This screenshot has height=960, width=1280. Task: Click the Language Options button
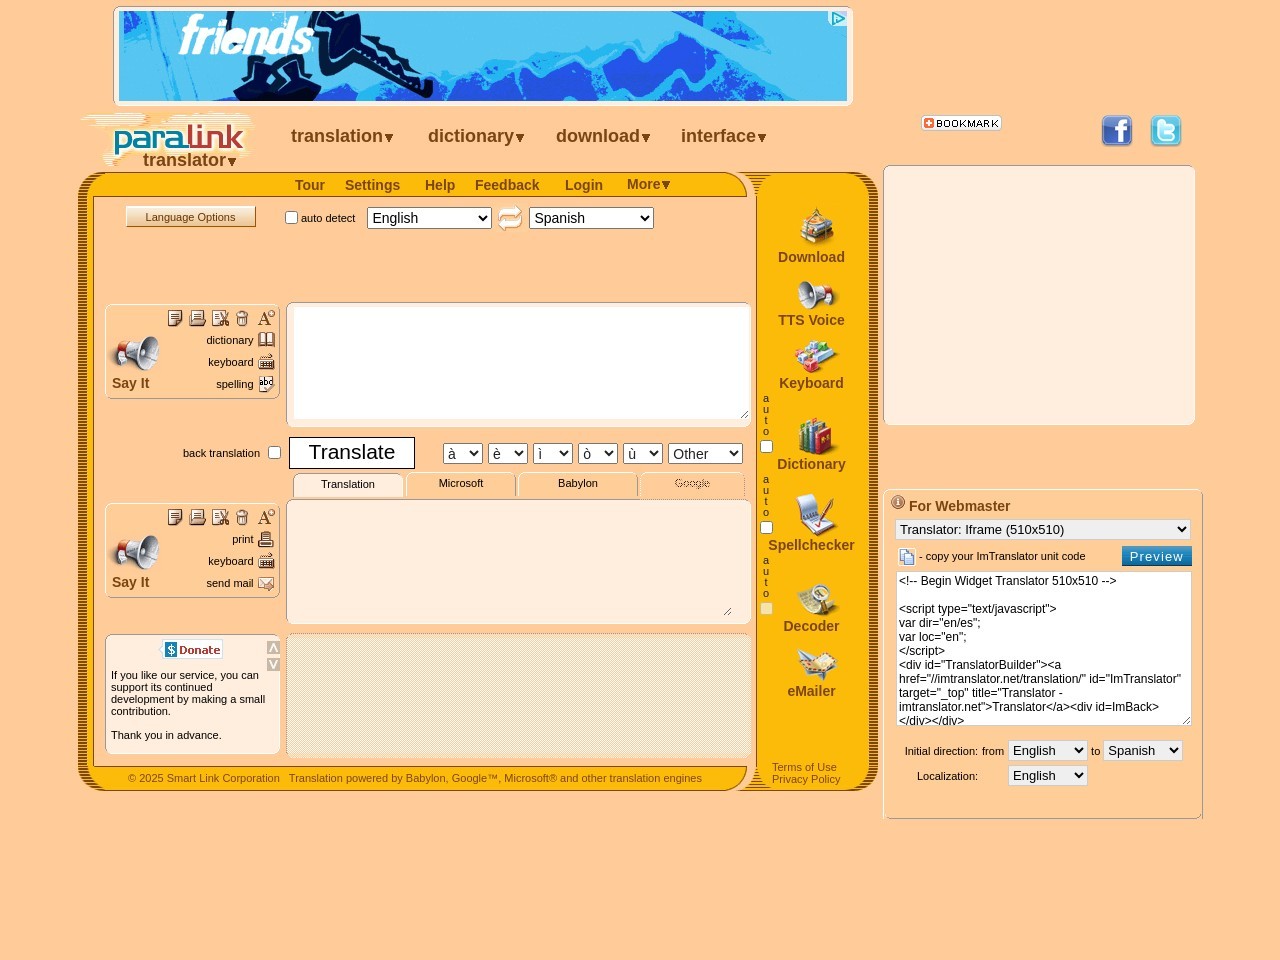(x=191, y=217)
